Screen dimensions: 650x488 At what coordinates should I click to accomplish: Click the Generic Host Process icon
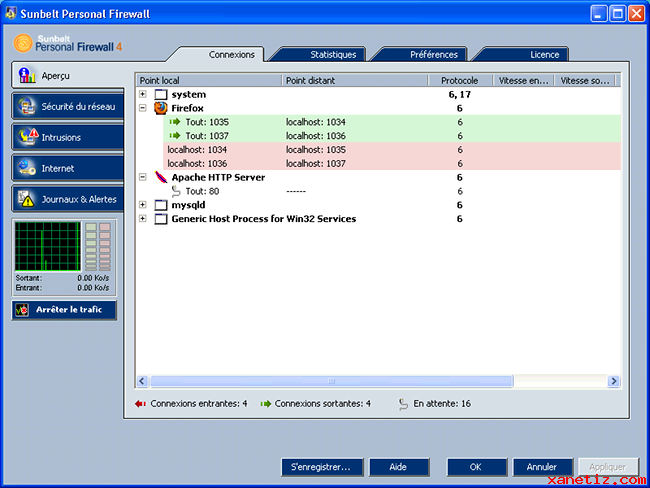click(x=161, y=219)
